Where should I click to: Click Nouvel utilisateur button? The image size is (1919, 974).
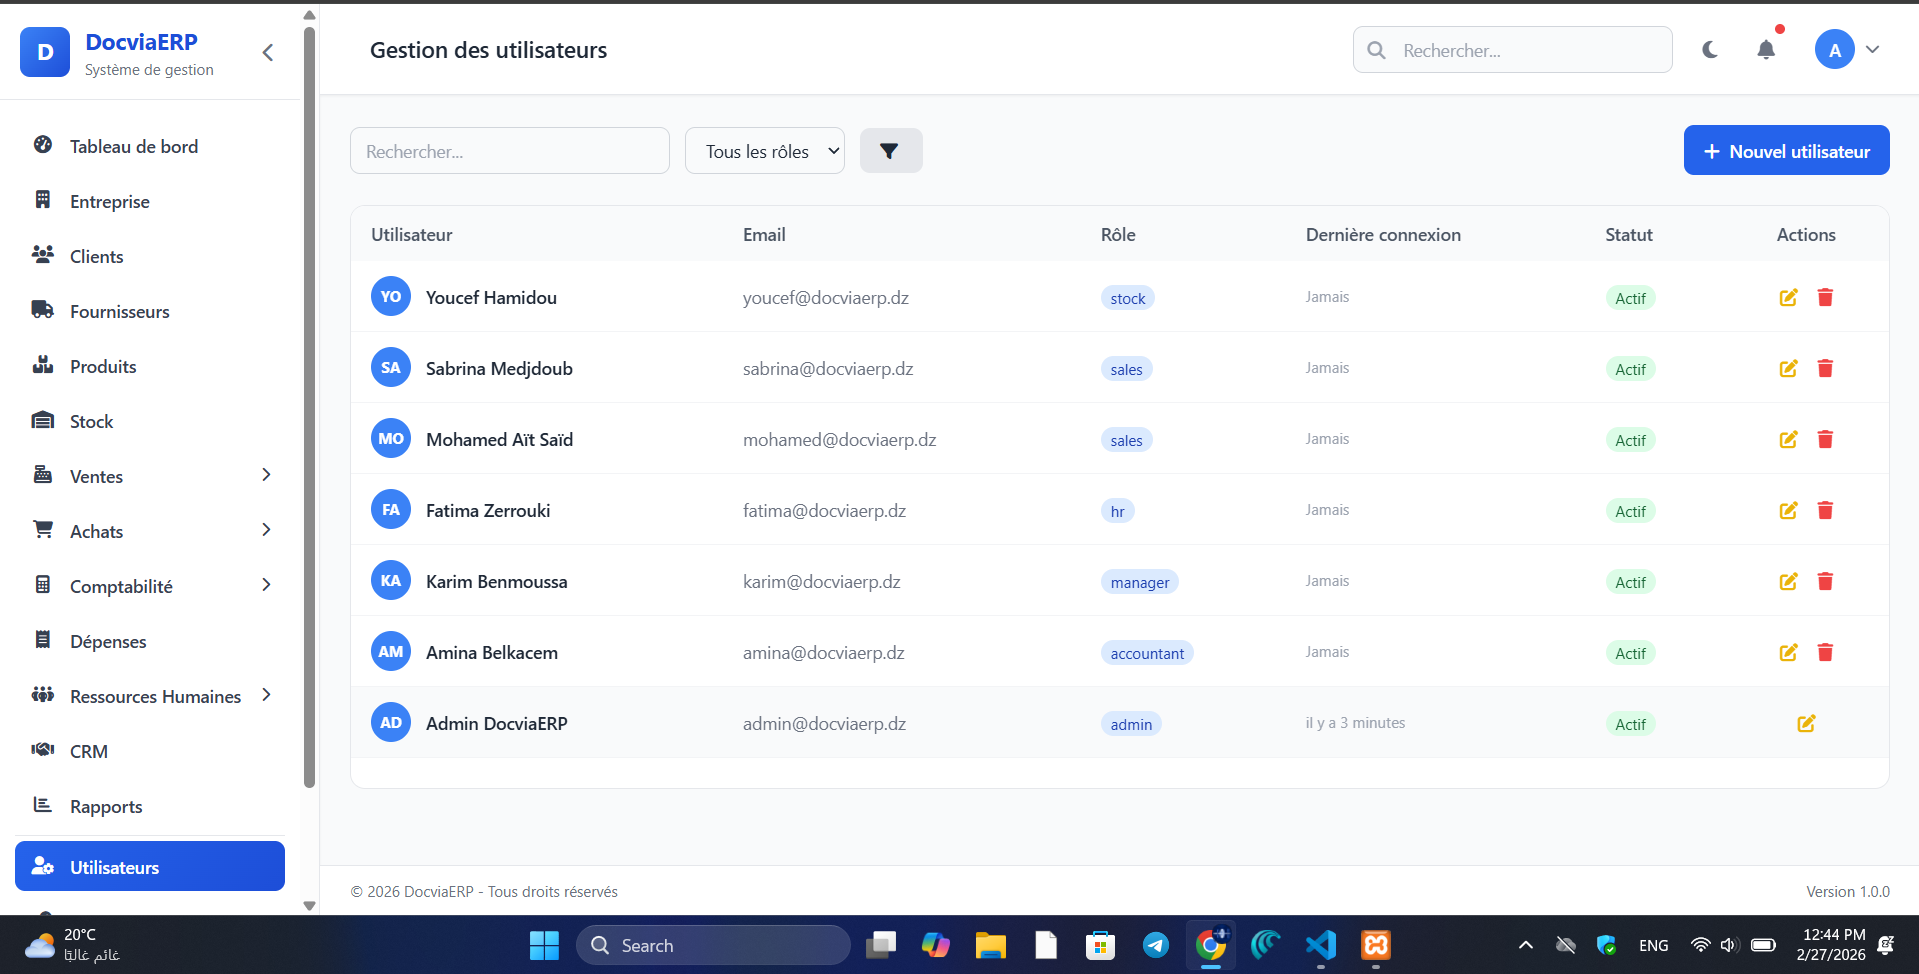pos(1786,151)
